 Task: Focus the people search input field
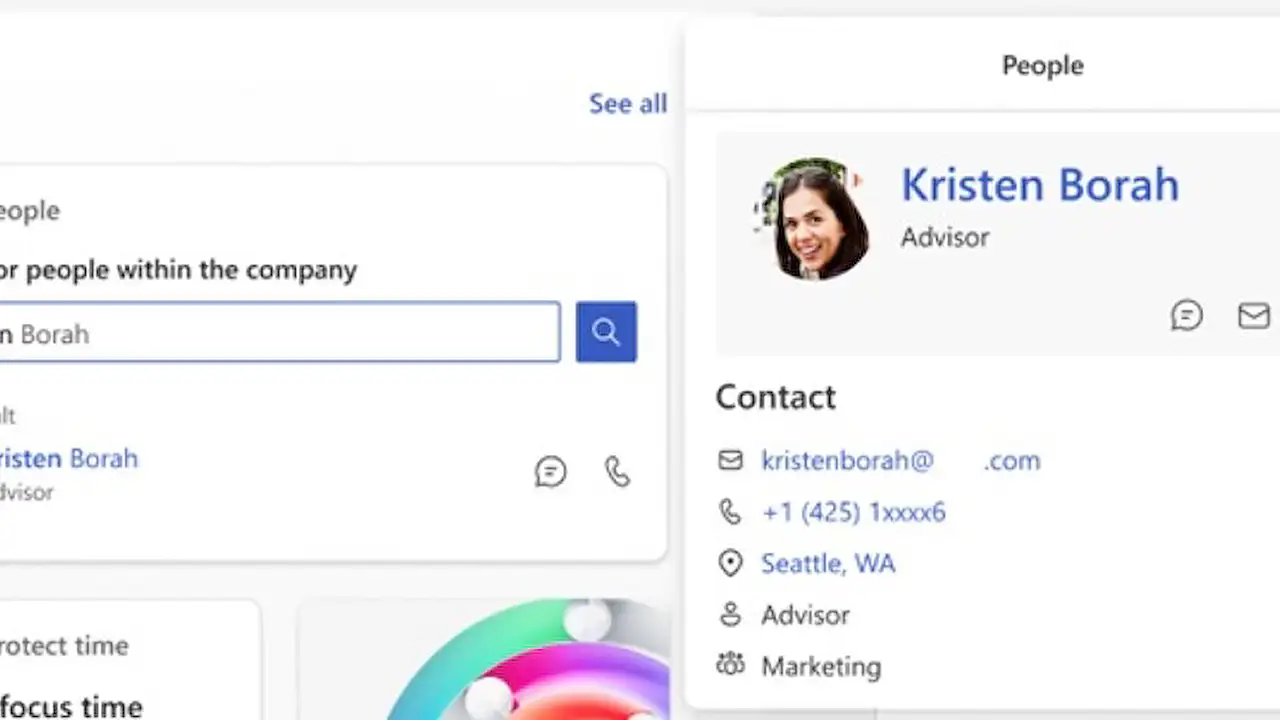point(280,333)
